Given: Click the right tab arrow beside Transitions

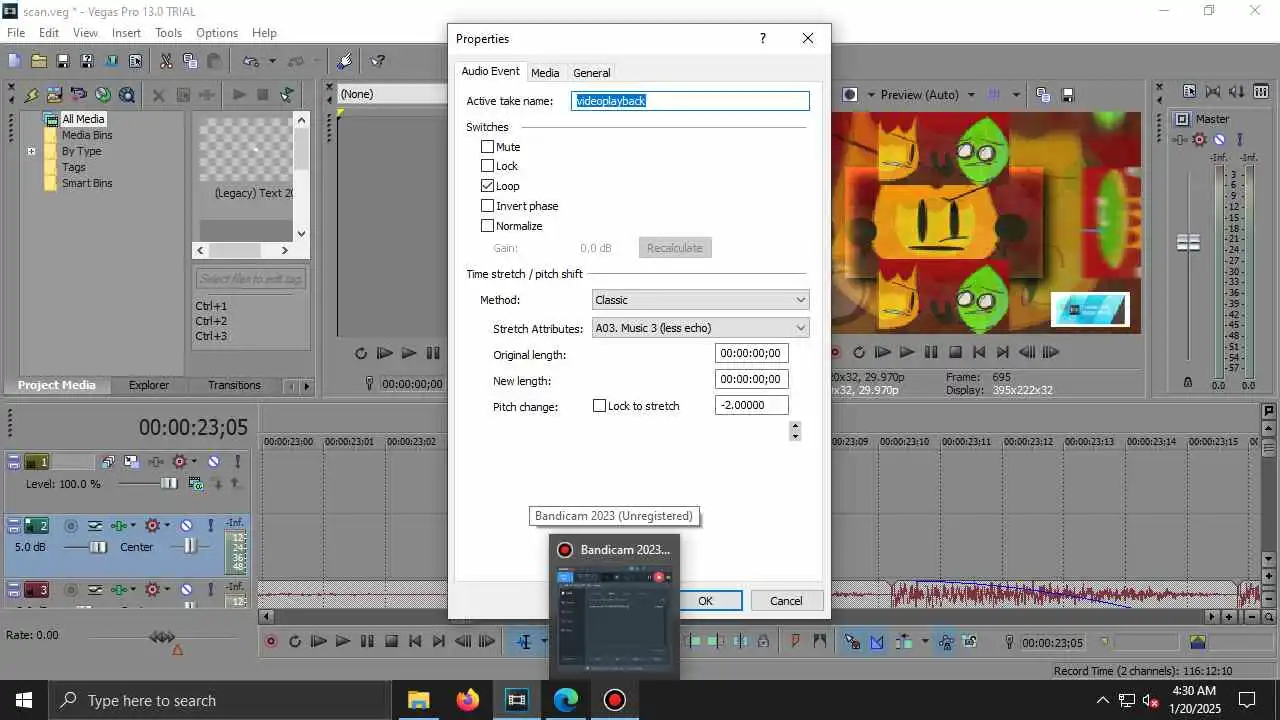Looking at the screenshot, I should coord(307,386).
